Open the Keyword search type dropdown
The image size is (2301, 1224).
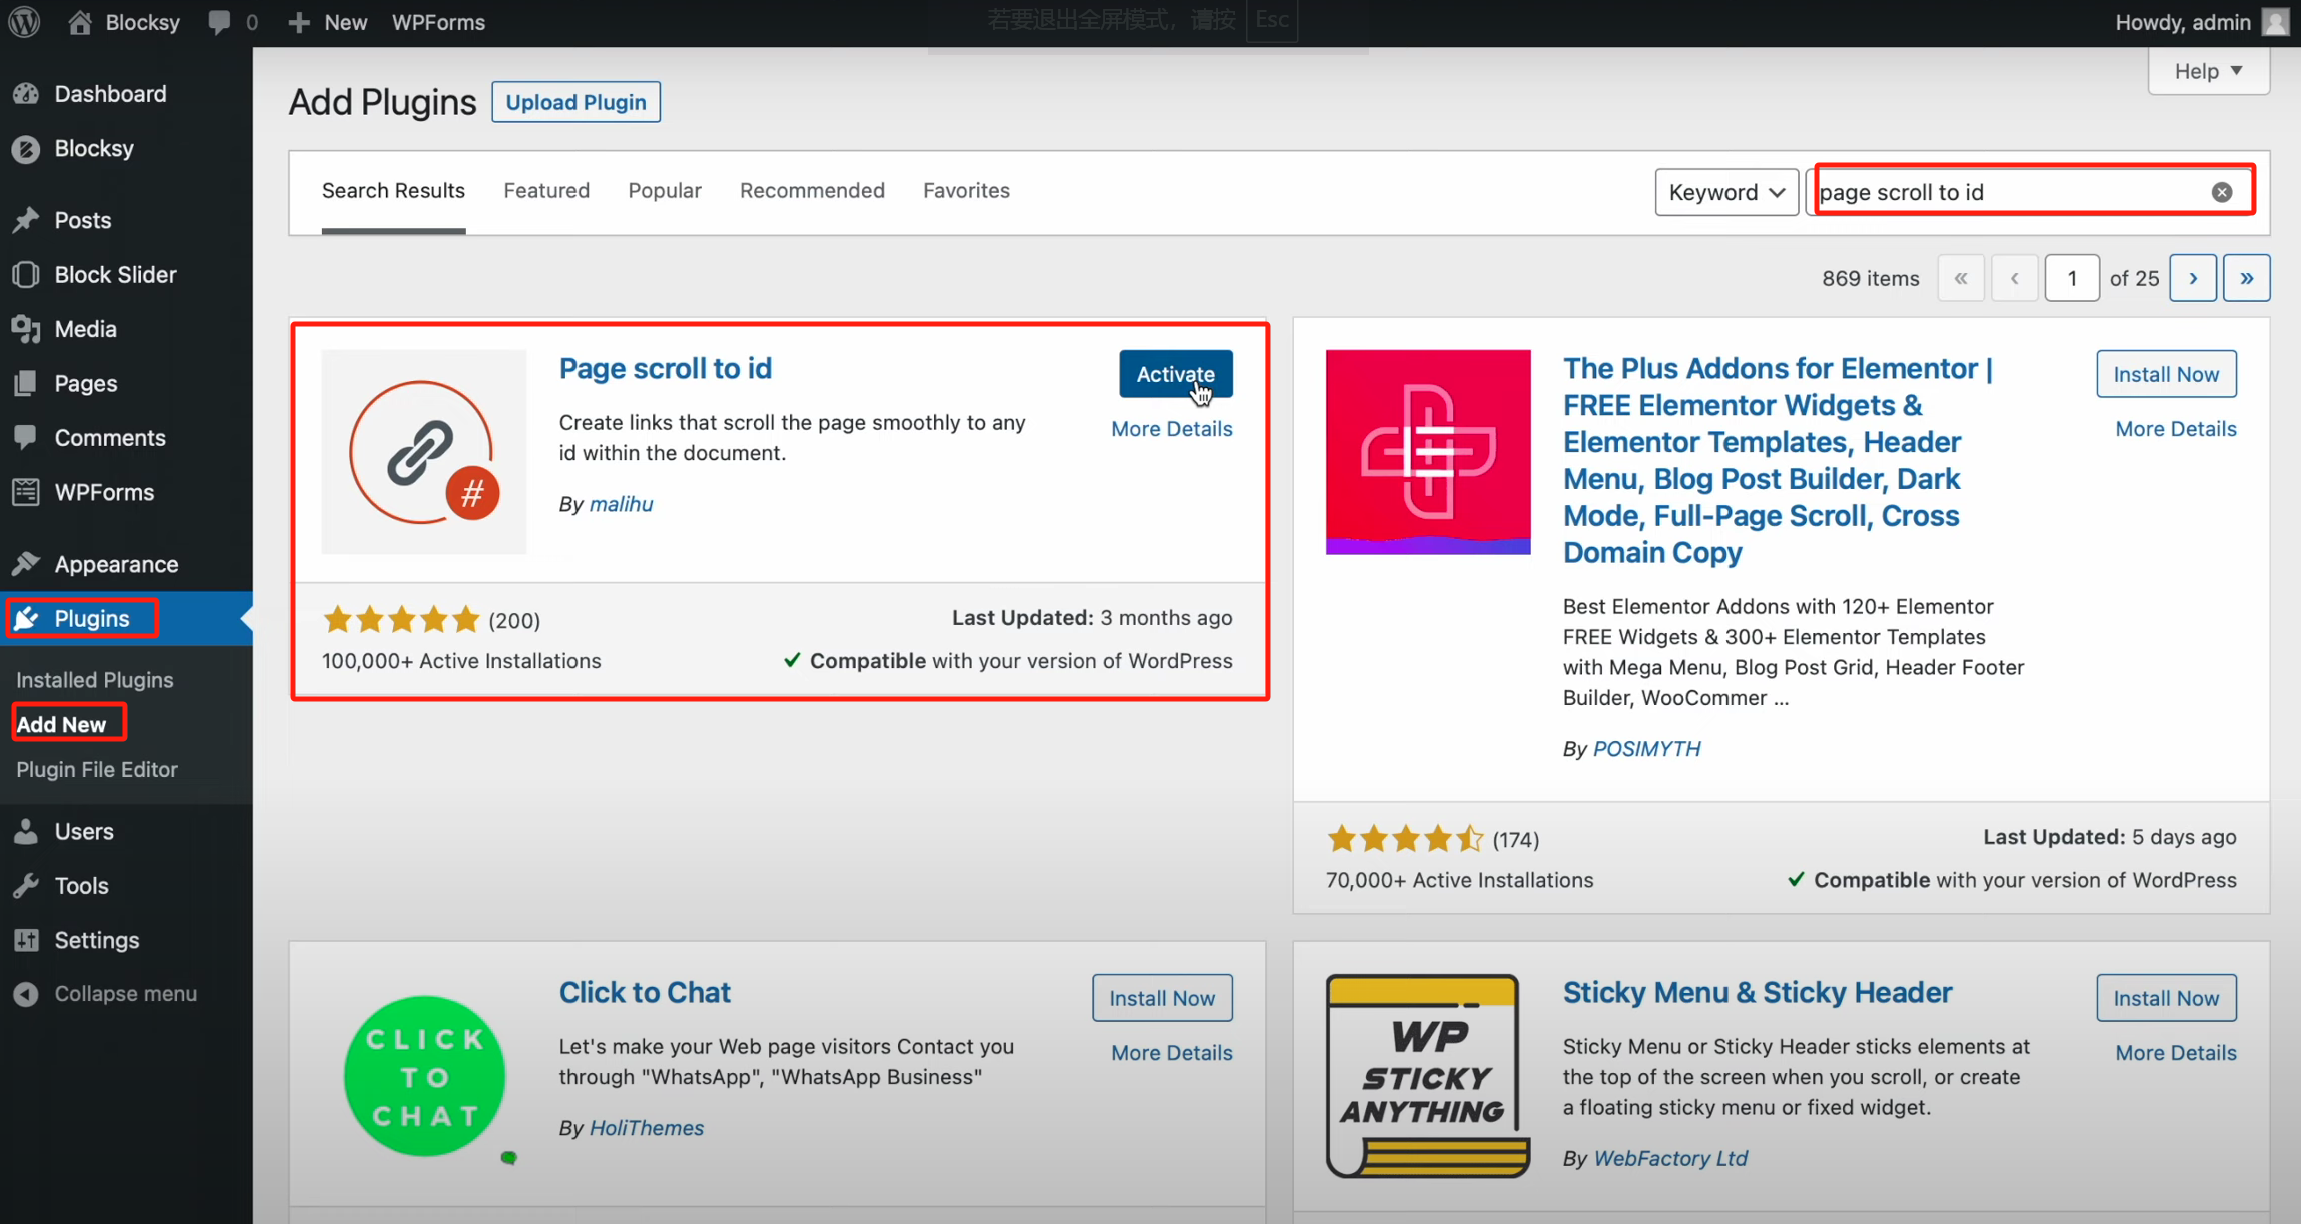(1726, 192)
